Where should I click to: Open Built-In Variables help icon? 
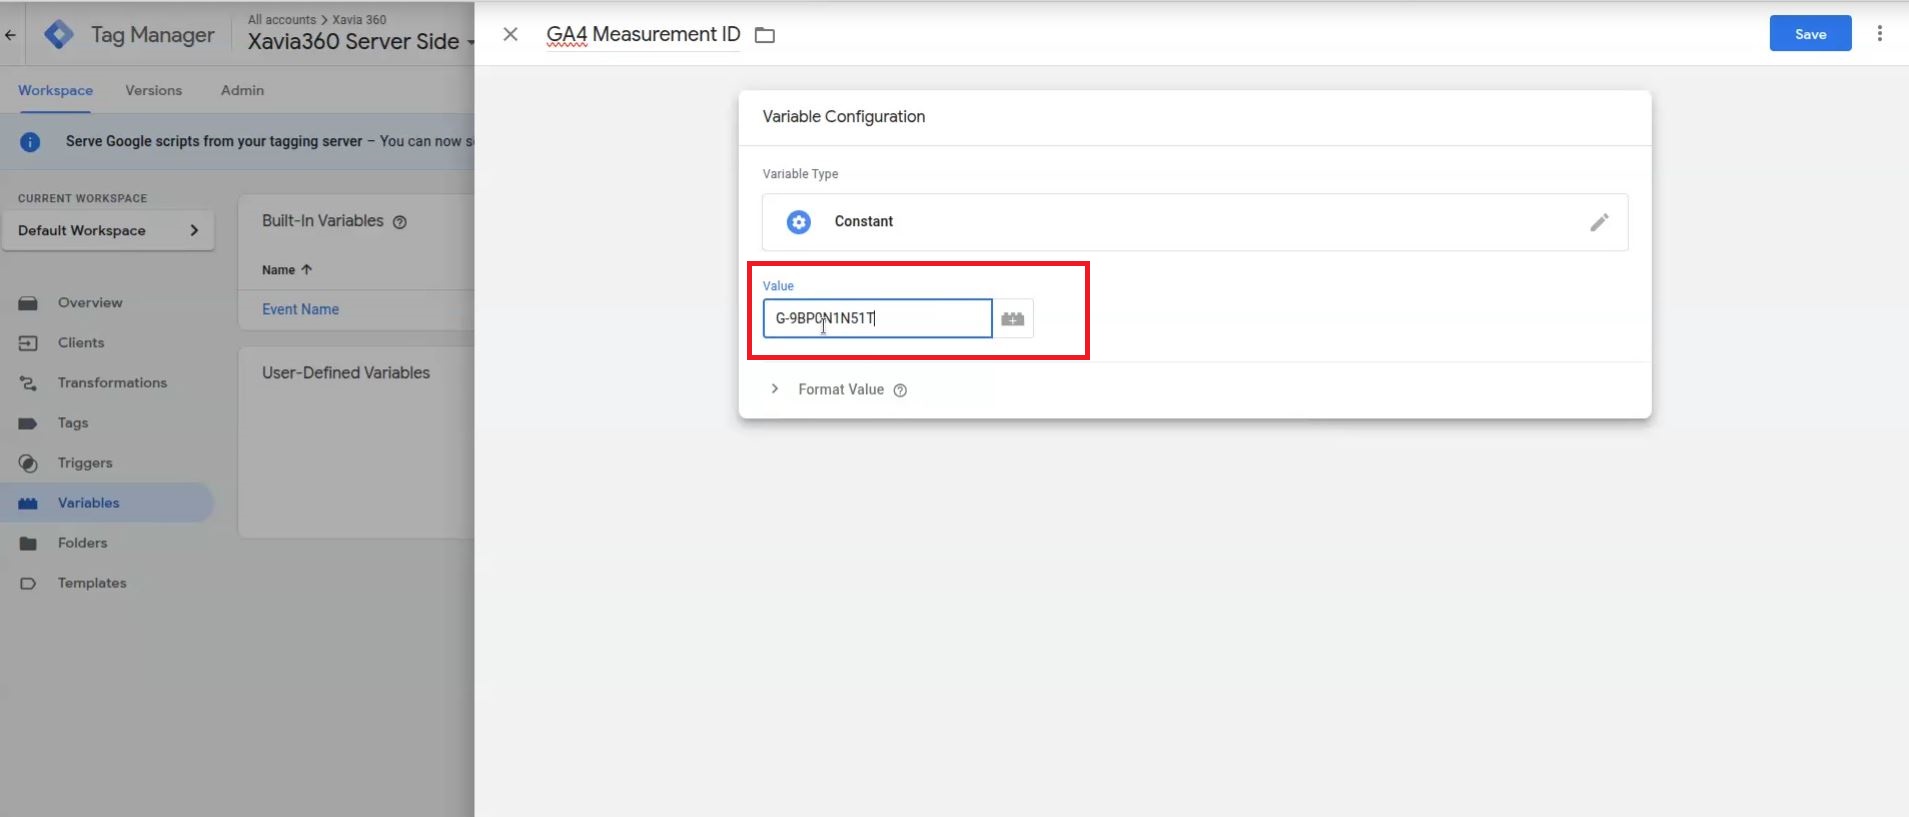(x=400, y=222)
